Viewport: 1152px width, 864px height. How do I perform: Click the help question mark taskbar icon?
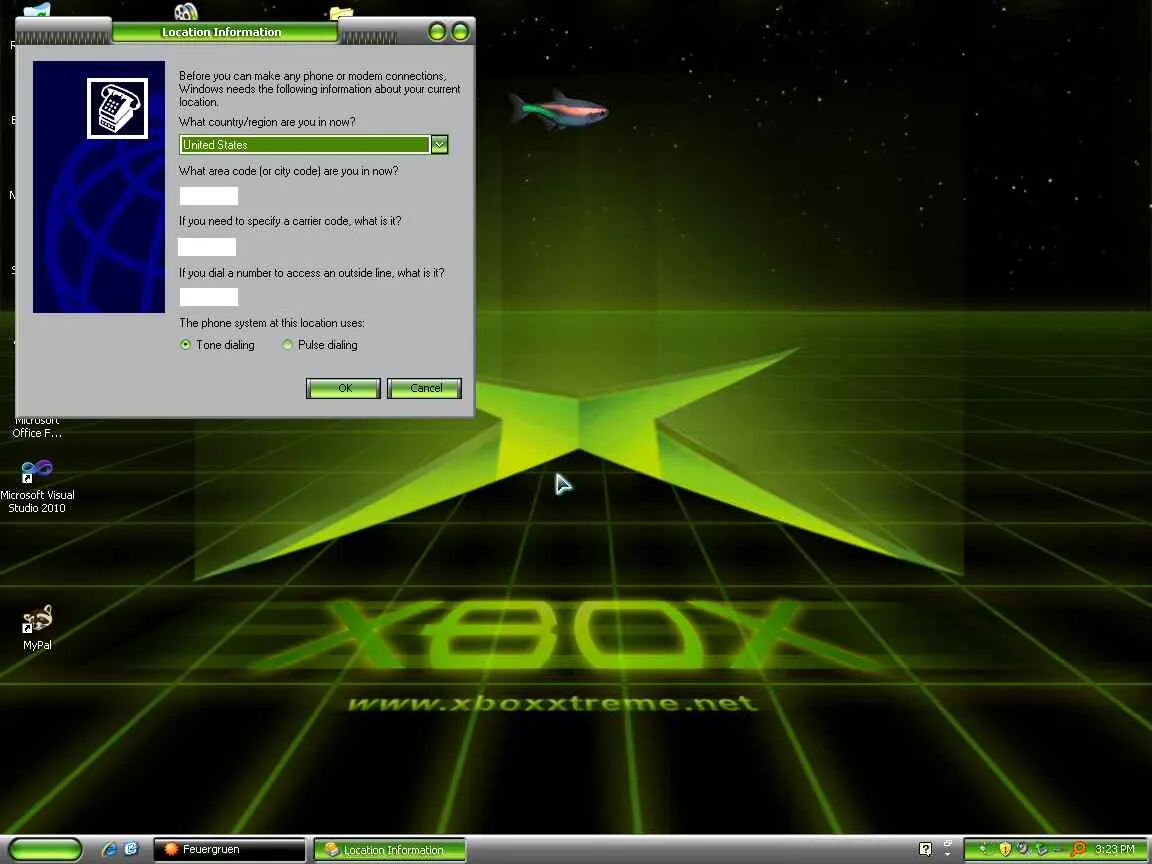pyautogui.click(x=926, y=849)
